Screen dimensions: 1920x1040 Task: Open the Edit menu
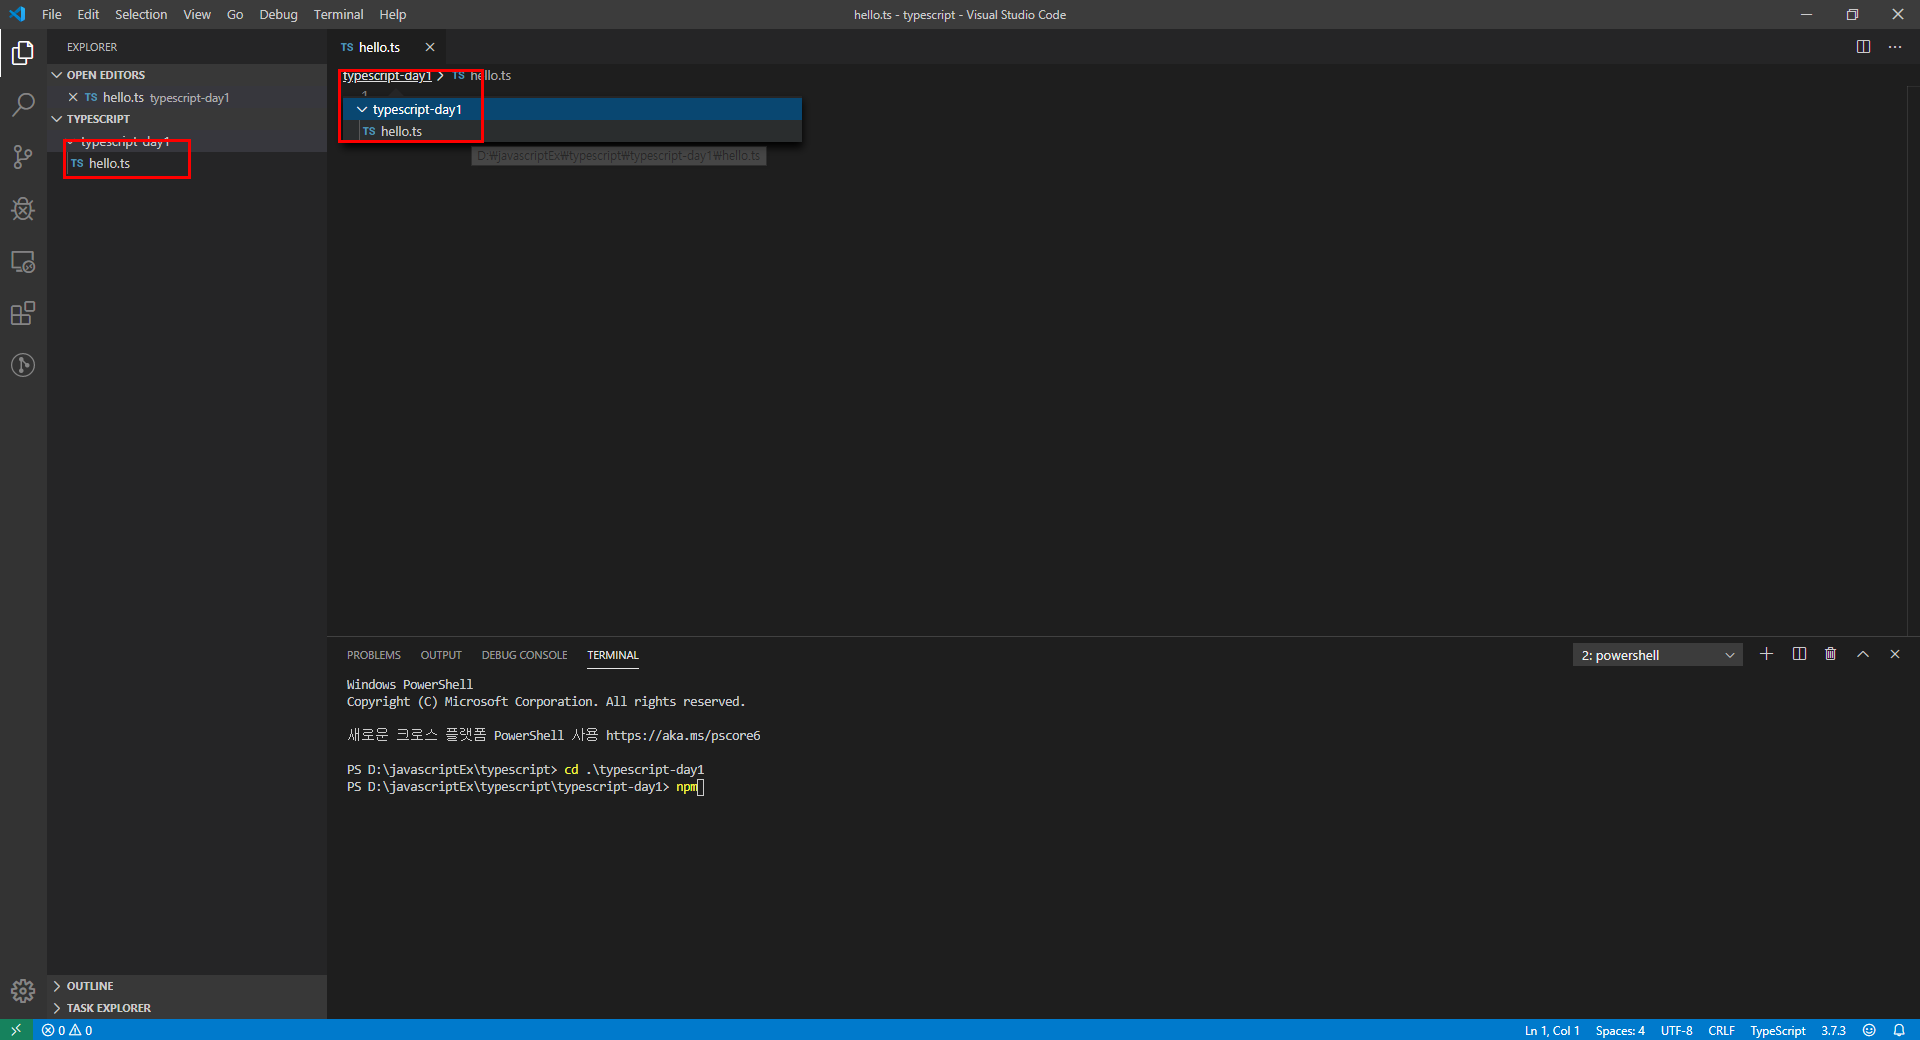tap(88, 14)
